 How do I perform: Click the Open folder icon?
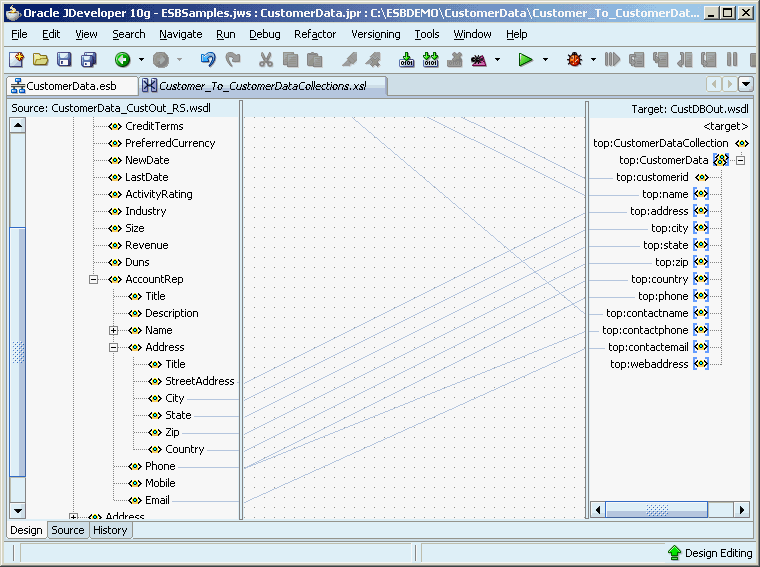tap(40, 60)
